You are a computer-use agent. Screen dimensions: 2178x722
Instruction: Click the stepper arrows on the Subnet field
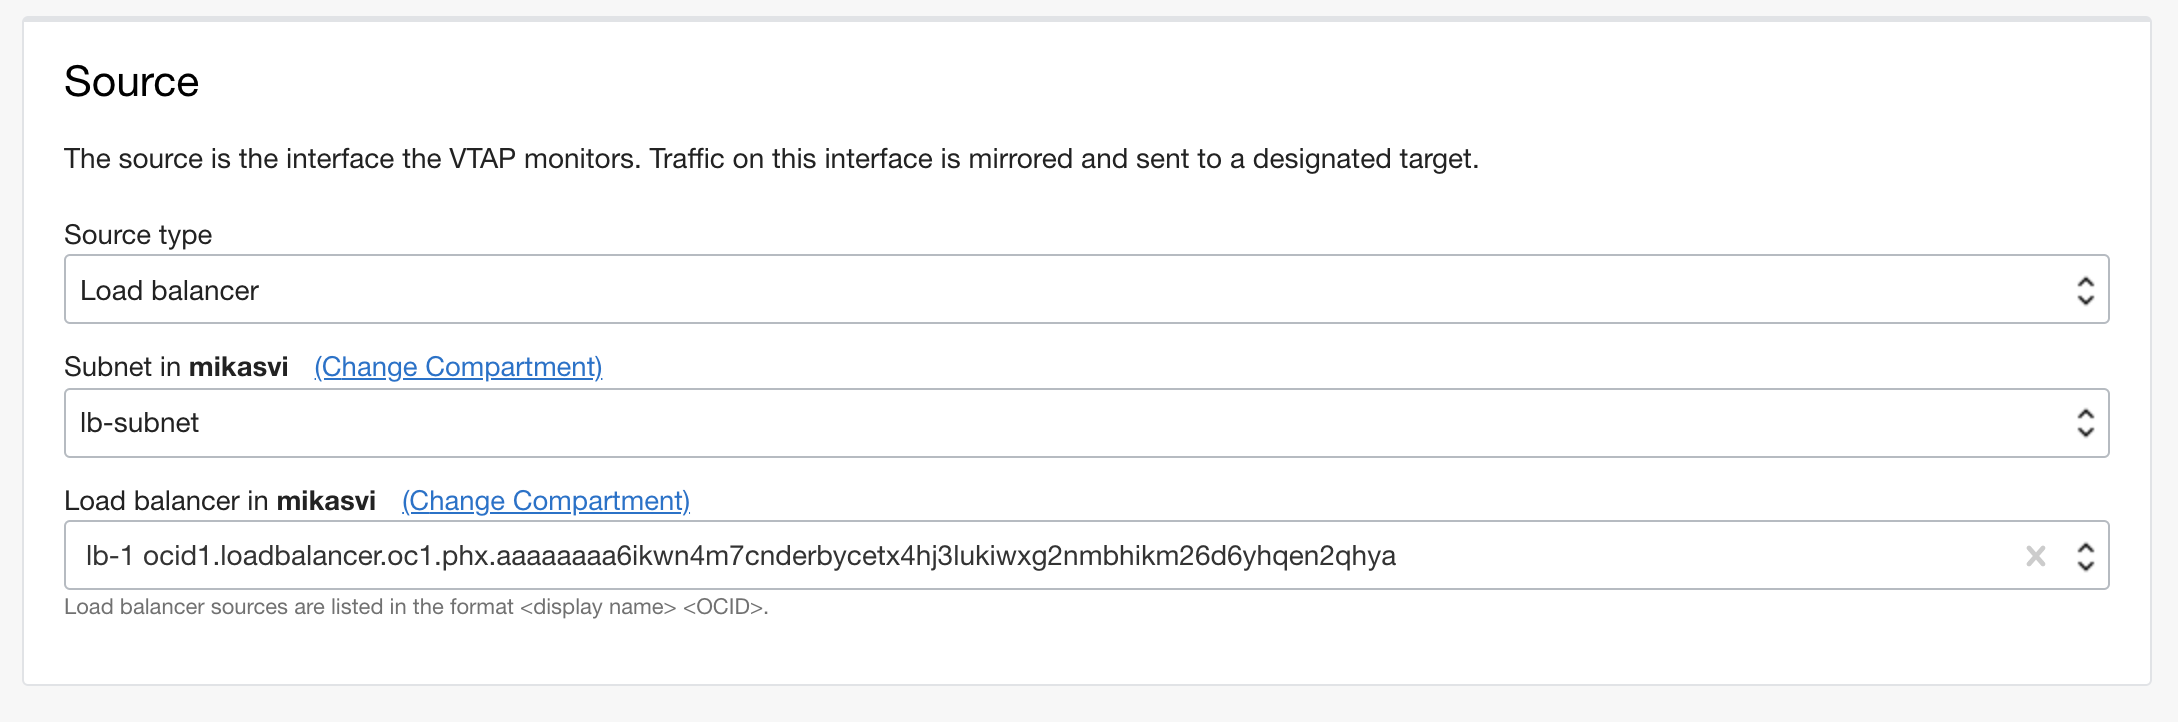click(x=2086, y=424)
